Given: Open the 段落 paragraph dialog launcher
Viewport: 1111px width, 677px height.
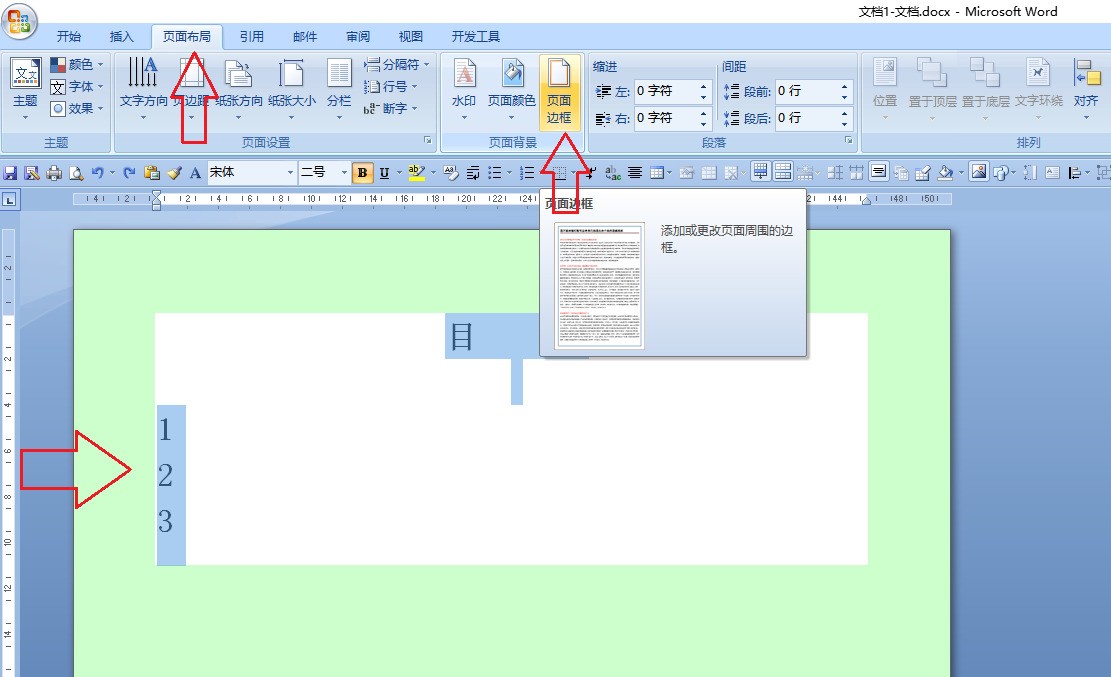Looking at the screenshot, I should click(x=848, y=140).
